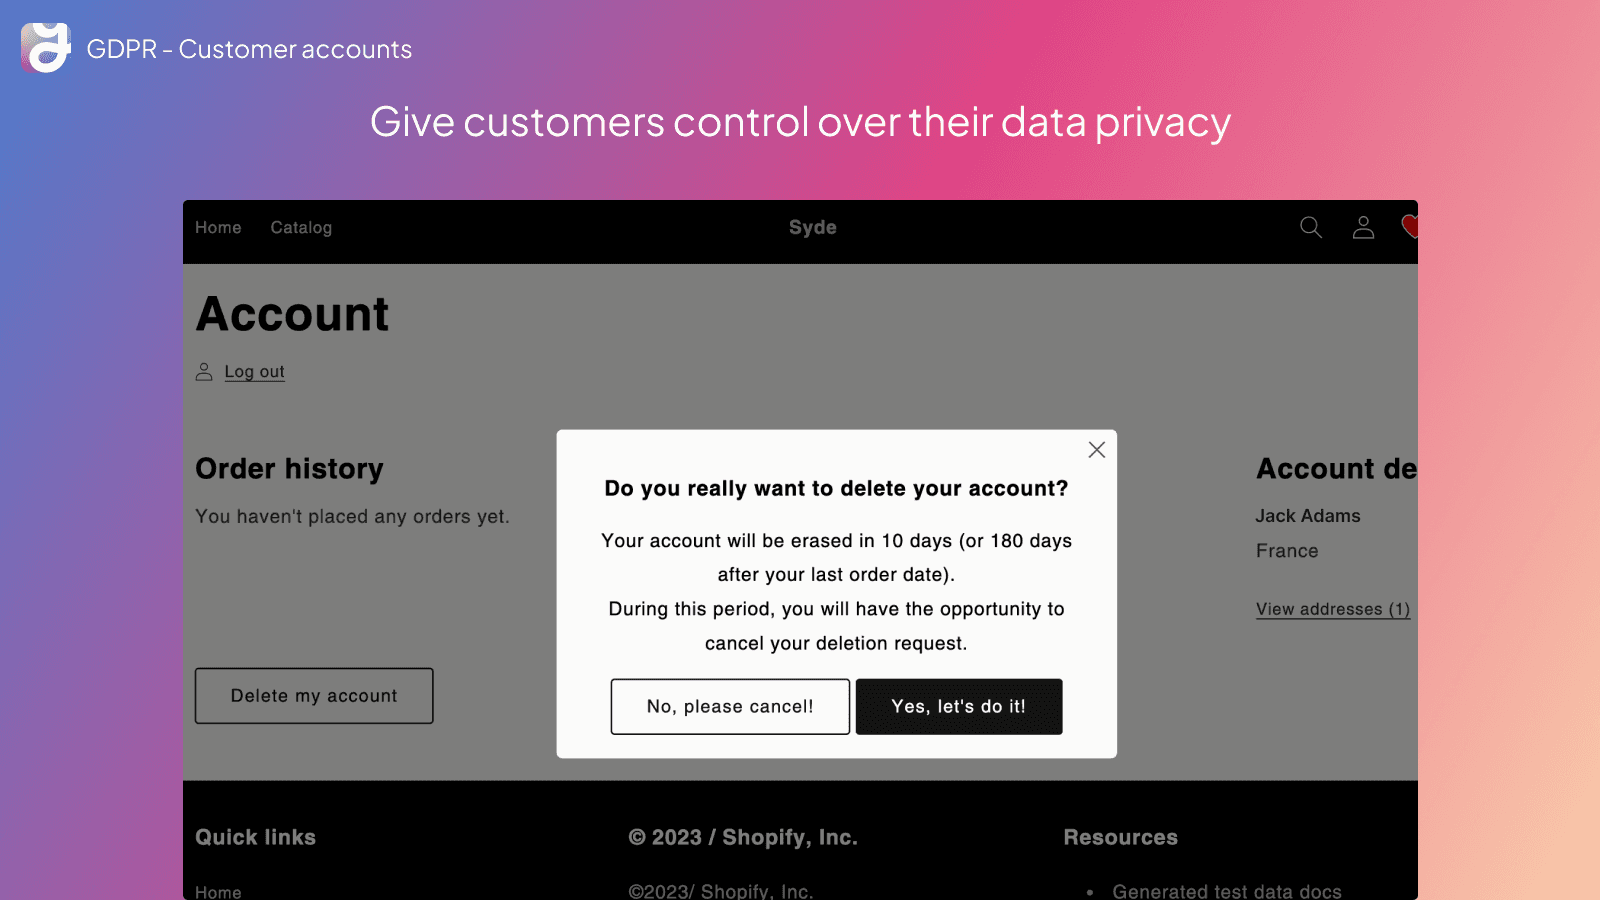Go to Home in the top navigation
Screen dimensions: 1600x900
click(x=218, y=228)
